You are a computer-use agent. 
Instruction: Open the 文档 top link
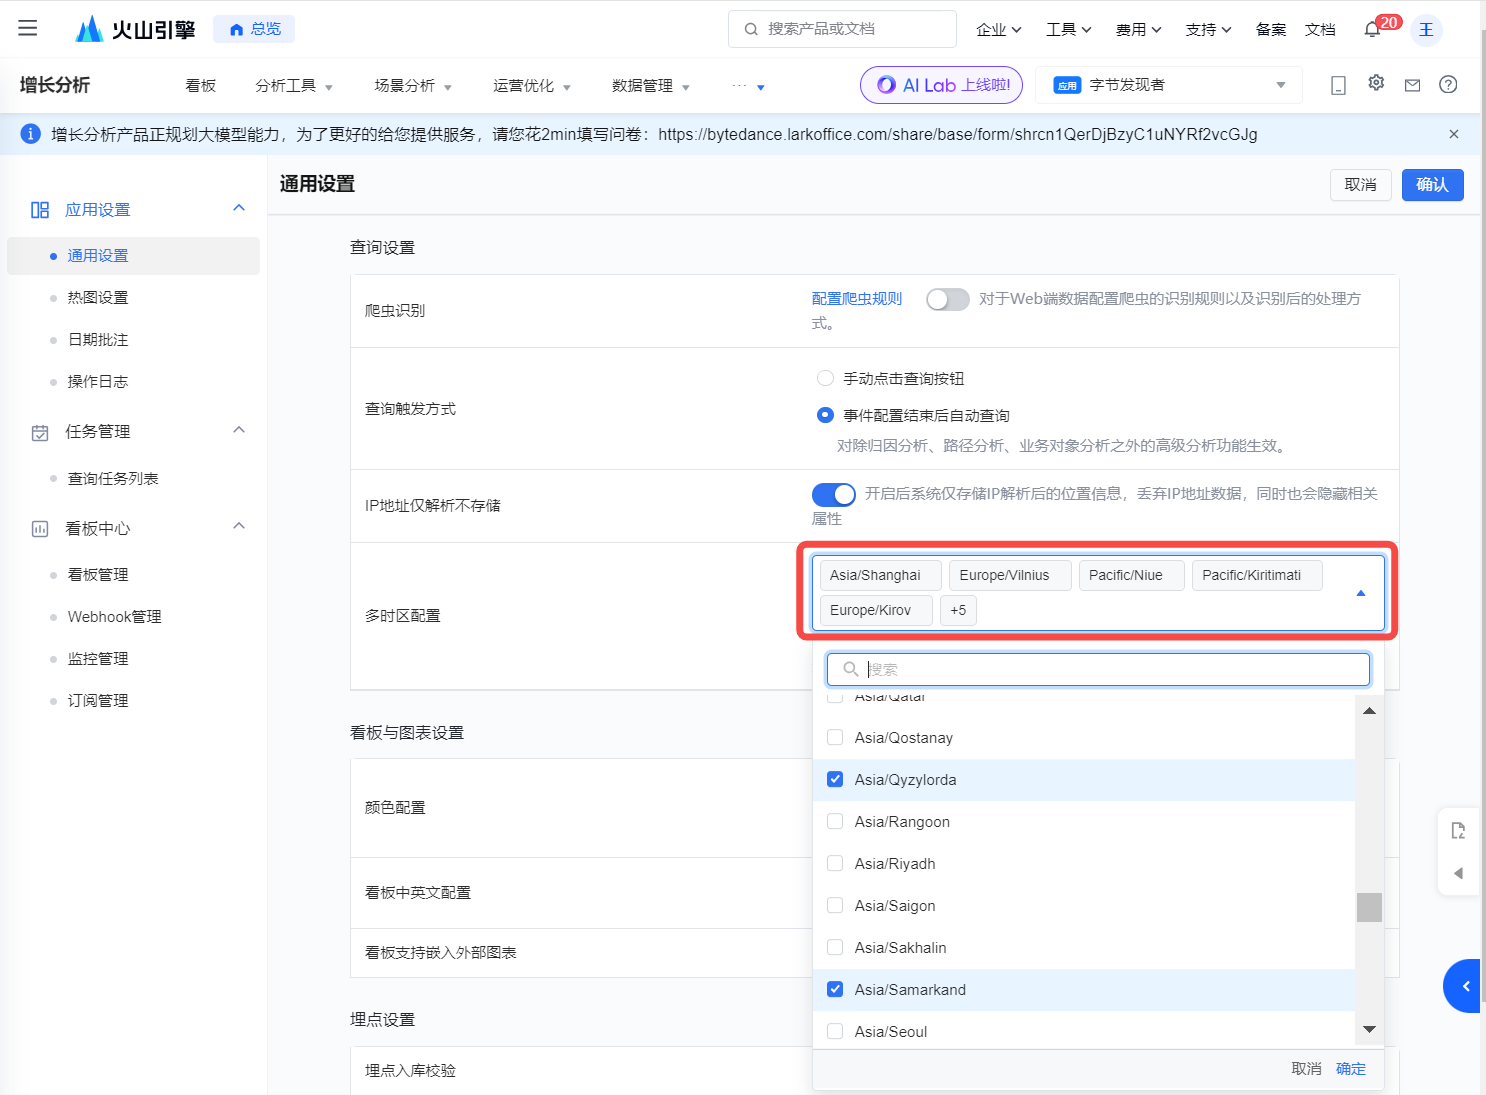(1320, 30)
